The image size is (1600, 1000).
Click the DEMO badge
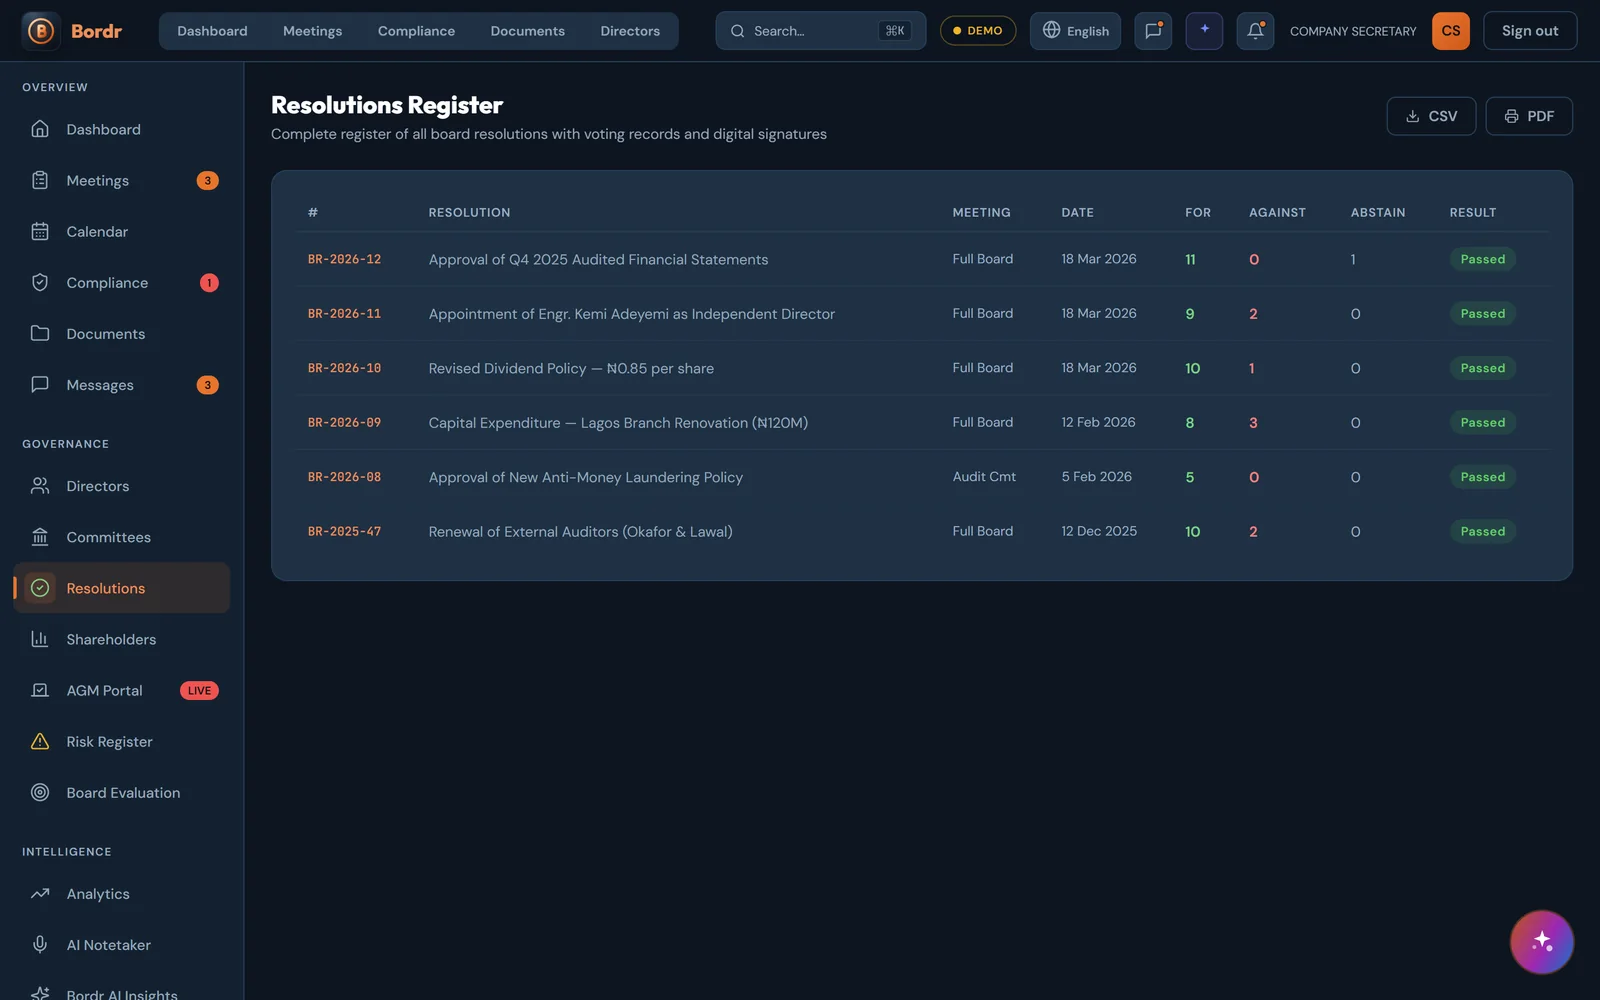pos(978,31)
